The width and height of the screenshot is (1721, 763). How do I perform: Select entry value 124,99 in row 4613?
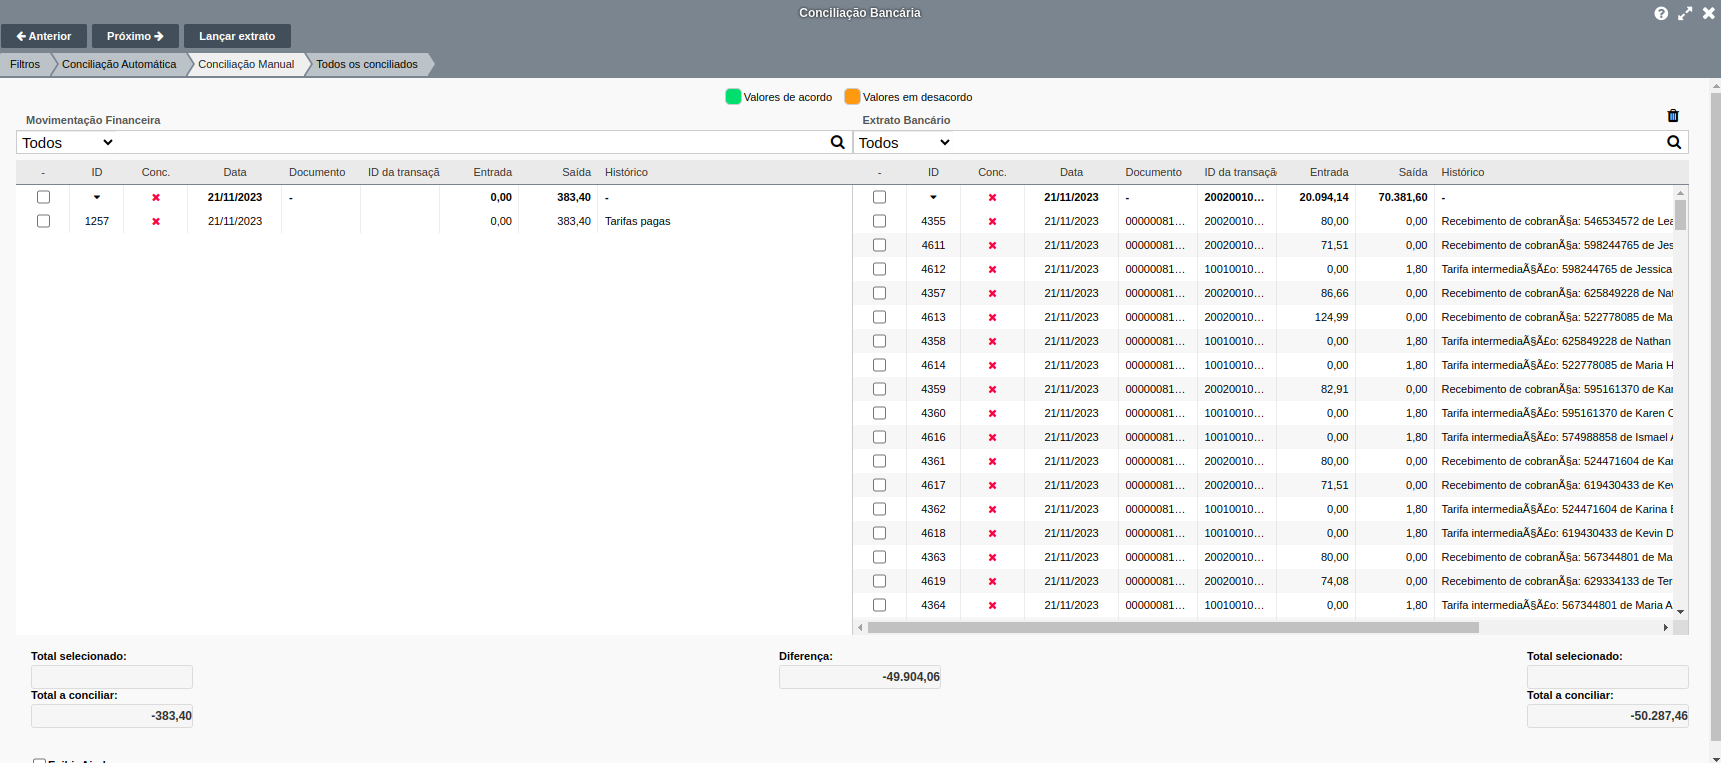pyautogui.click(x=1331, y=317)
